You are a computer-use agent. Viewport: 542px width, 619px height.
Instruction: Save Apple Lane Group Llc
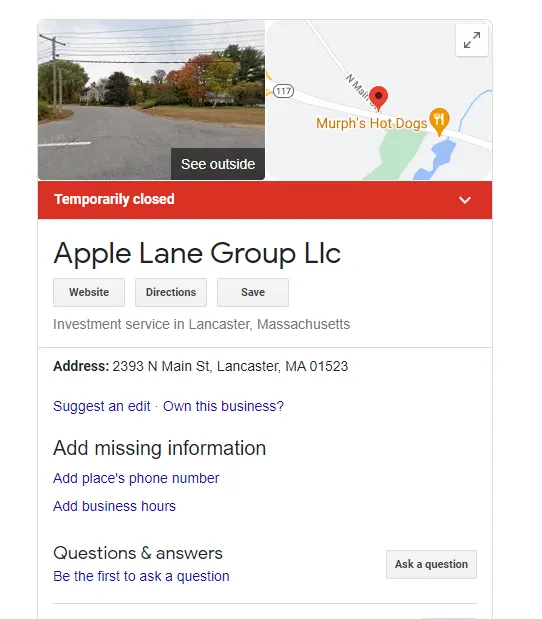[253, 292]
